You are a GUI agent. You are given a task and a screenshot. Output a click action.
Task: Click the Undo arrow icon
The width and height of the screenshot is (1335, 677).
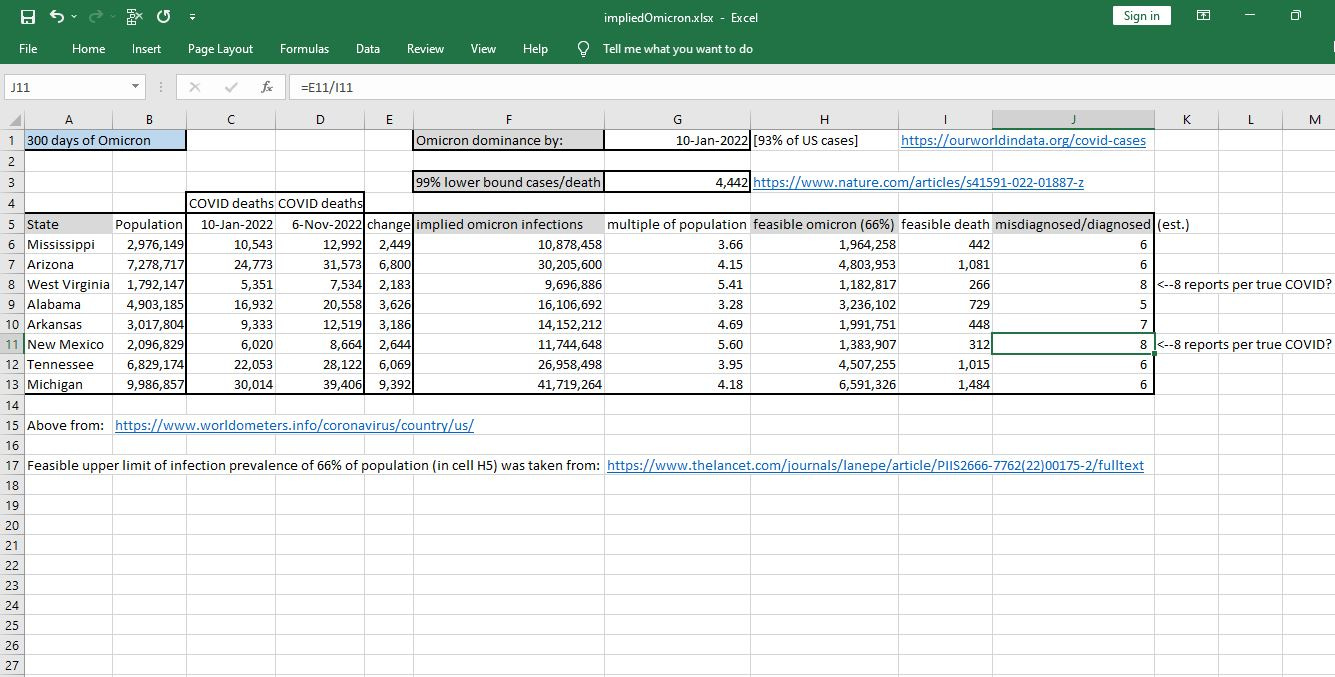(x=57, y=16)
